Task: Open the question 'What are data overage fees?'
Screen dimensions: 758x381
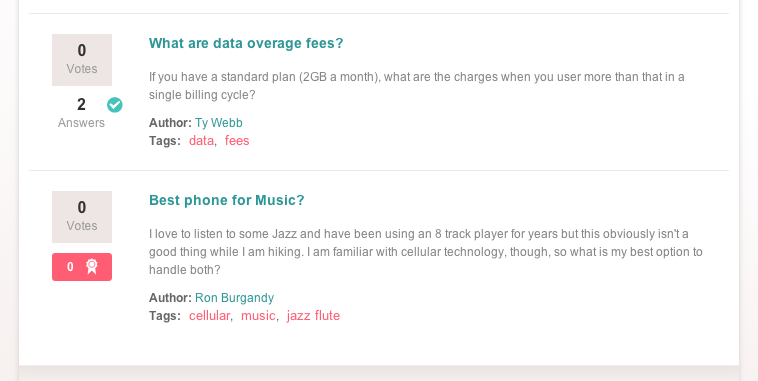Action: click(246, 44)
